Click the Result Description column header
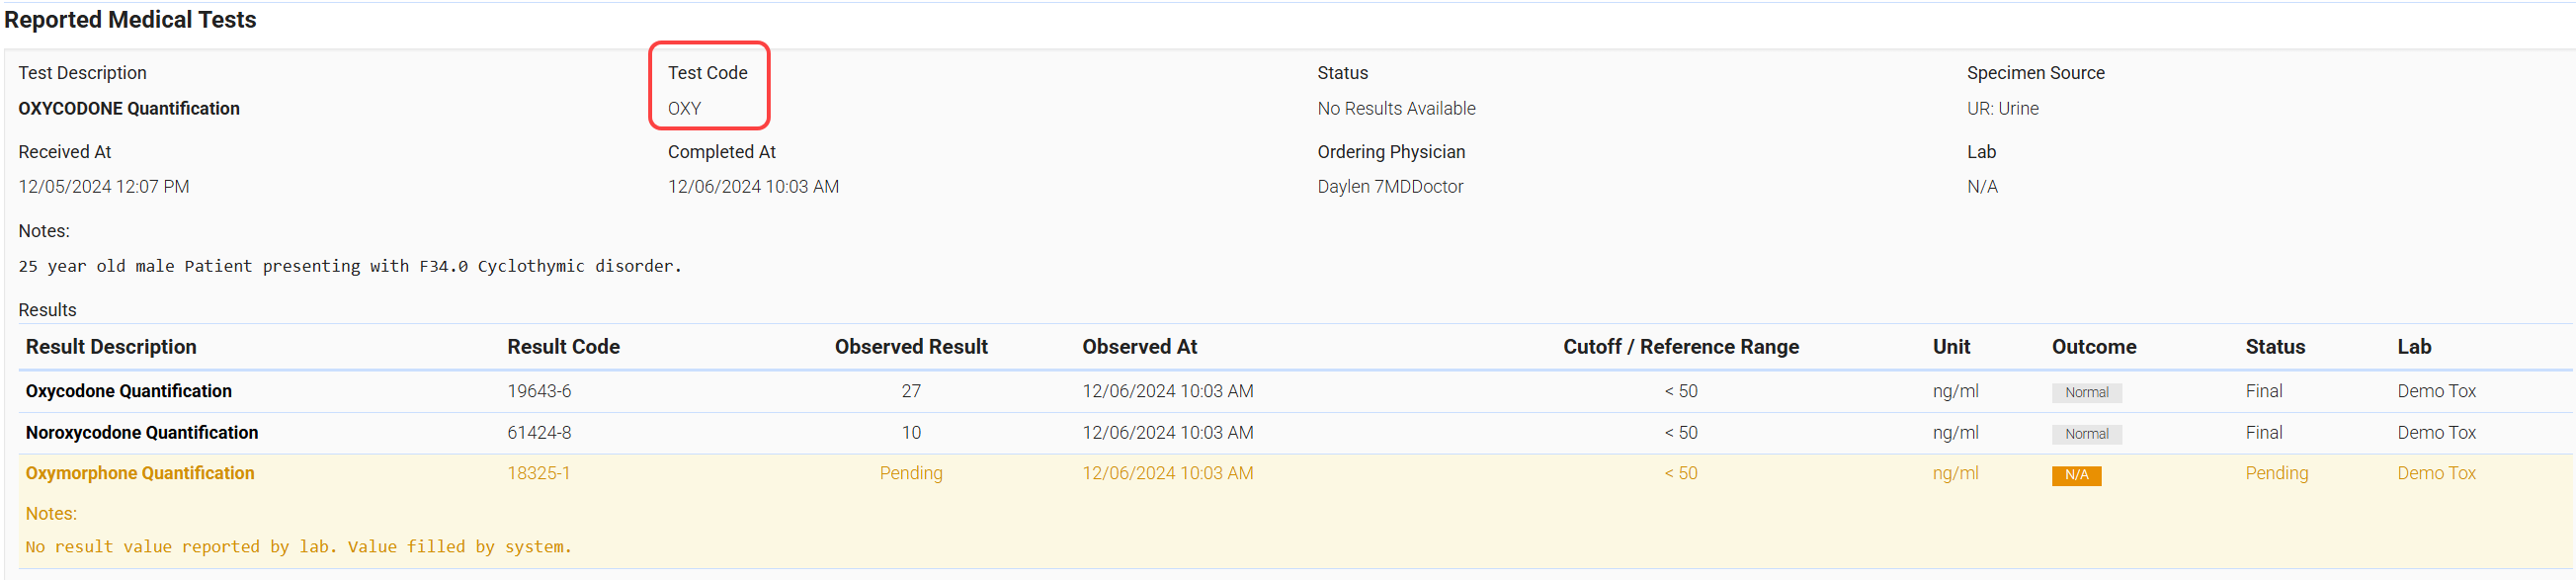Viewport: 2576px width, 580px height. 111,347
